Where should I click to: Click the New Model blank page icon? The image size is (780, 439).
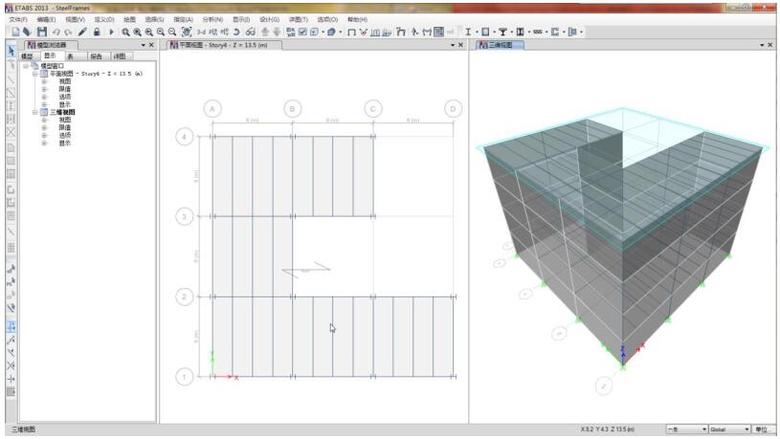pos(16,32)
